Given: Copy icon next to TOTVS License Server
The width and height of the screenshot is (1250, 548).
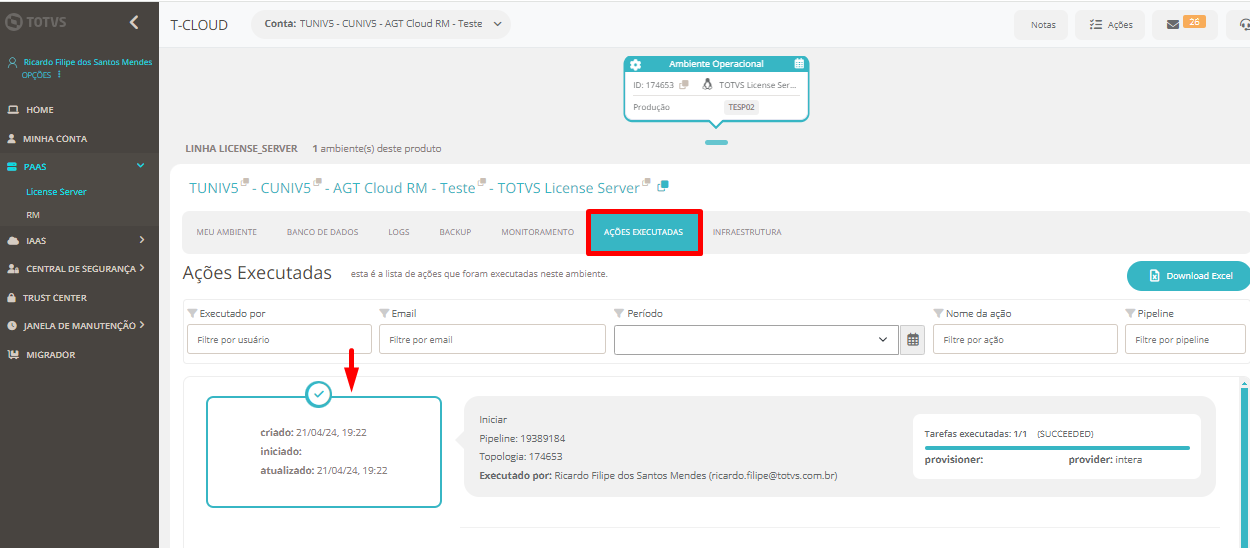Looking at the screenshot, I should [646, 183].
